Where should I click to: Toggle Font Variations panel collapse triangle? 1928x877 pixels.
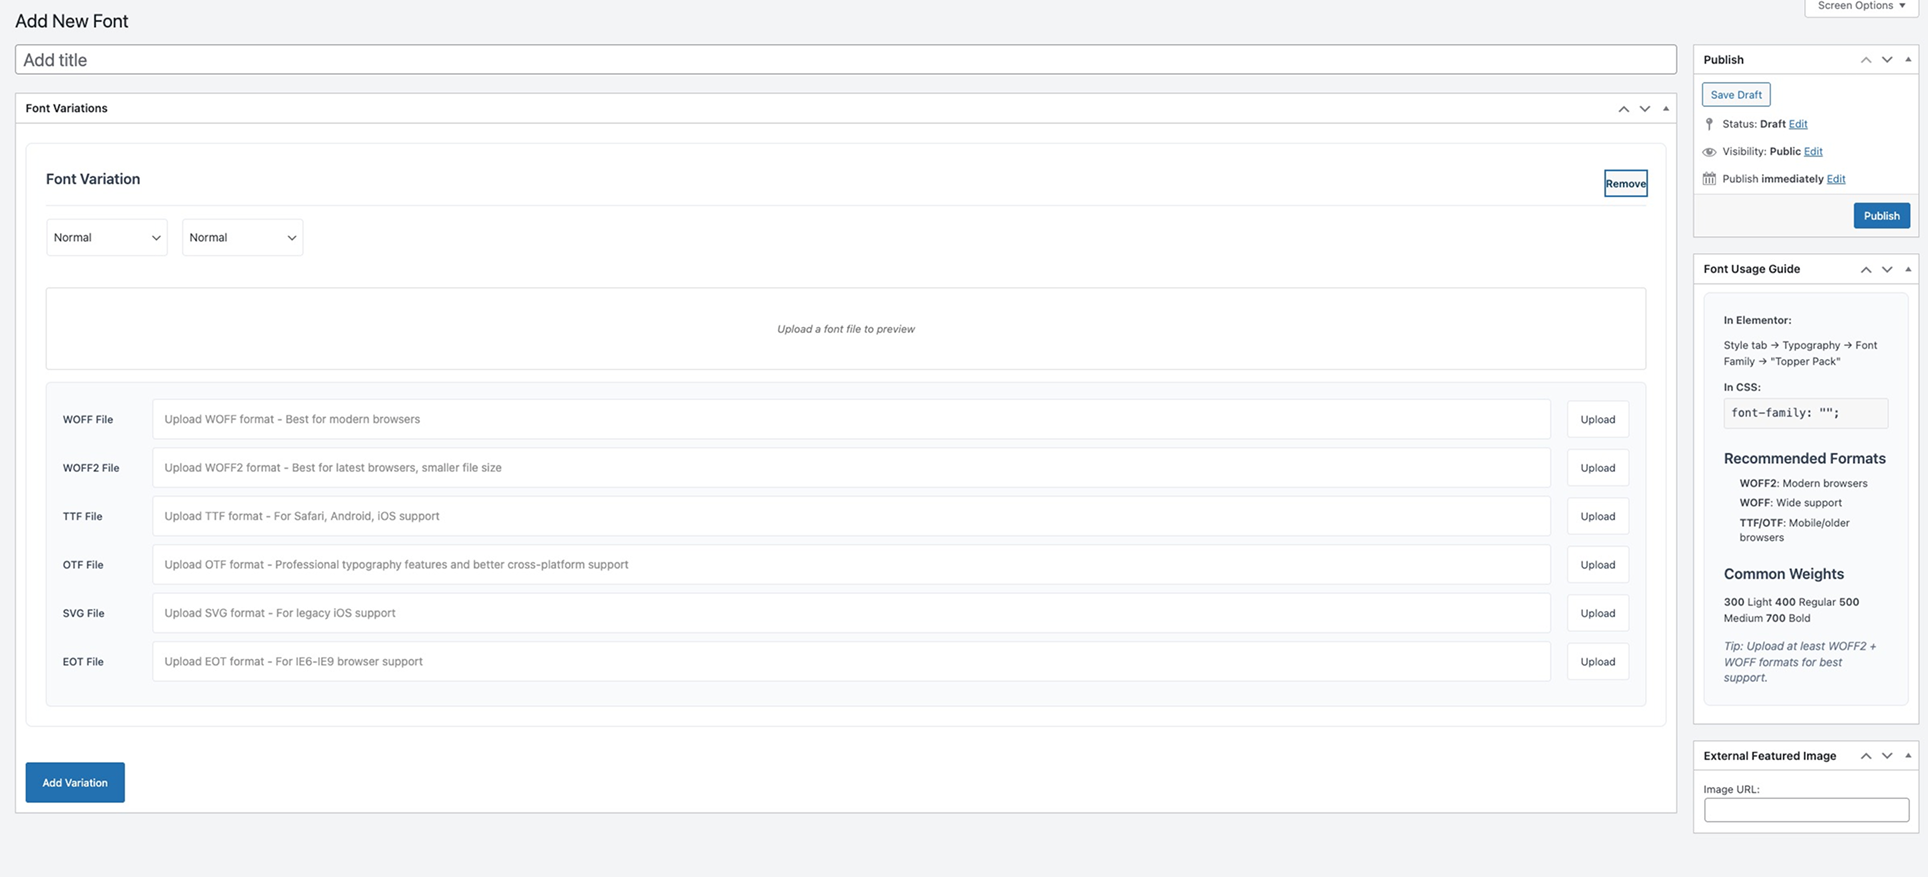pyautogui.click(x=1665, y=109)
